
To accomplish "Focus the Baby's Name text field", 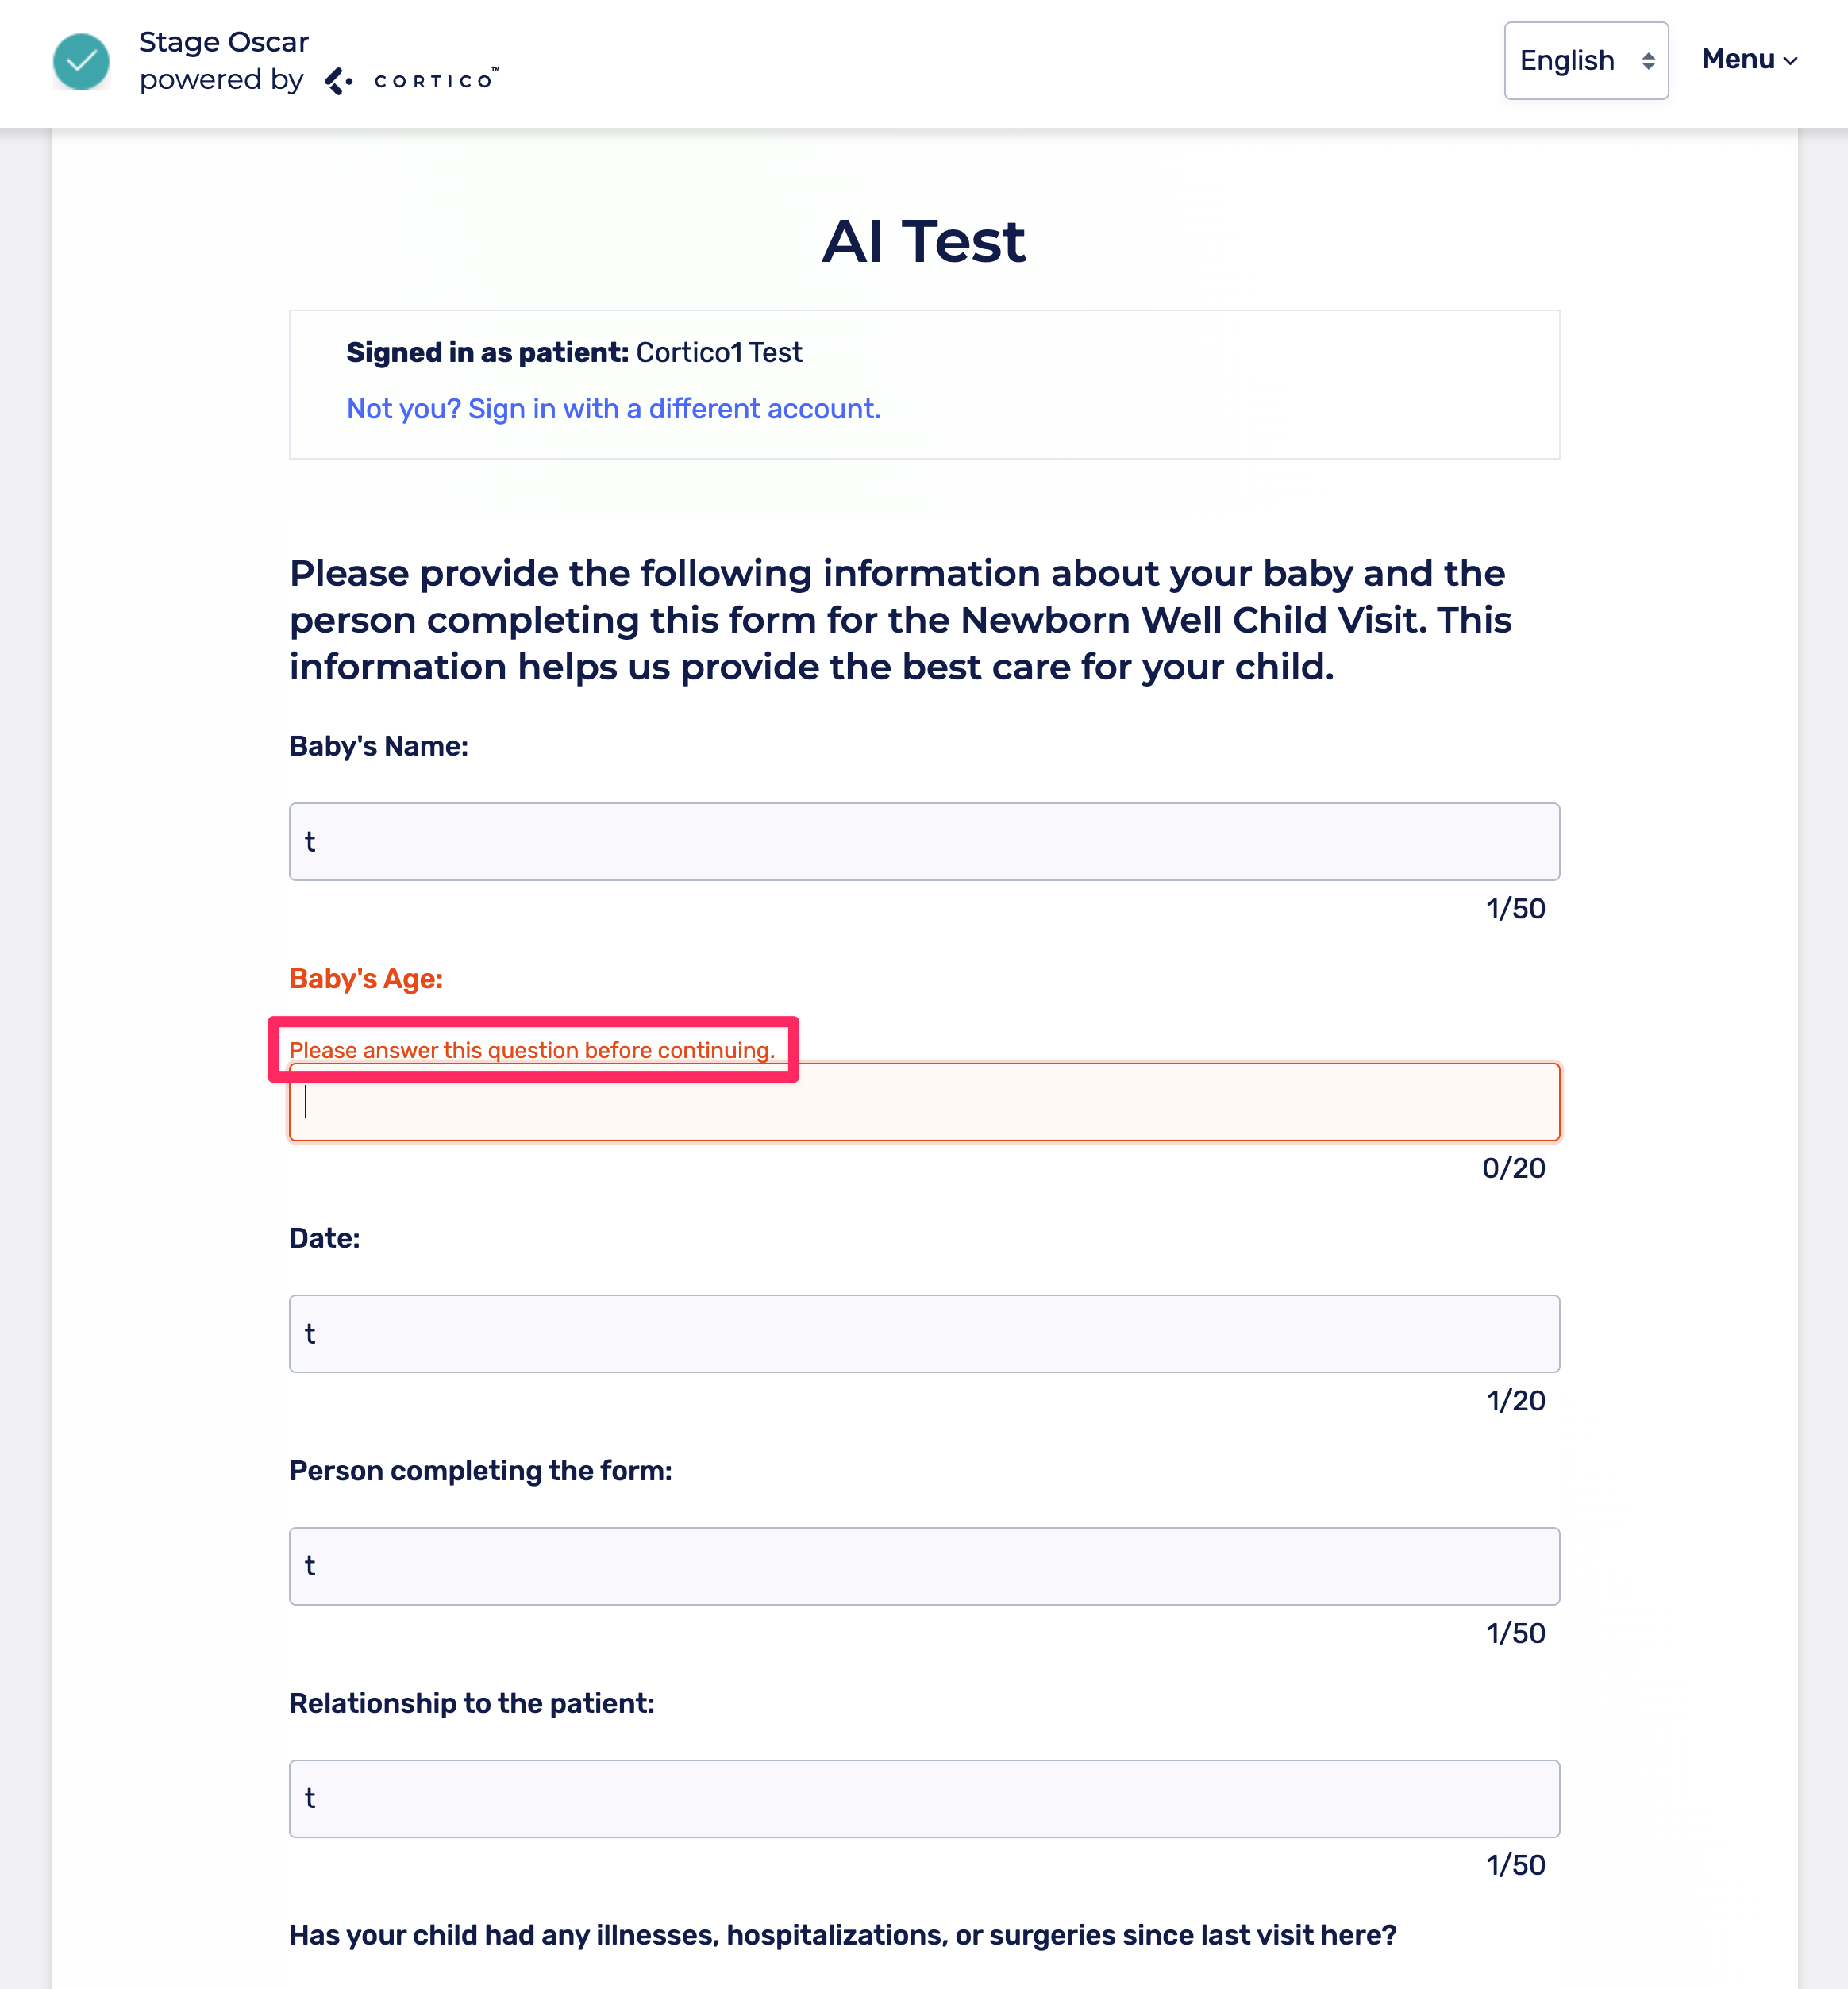I will click(x=923, y=841).
